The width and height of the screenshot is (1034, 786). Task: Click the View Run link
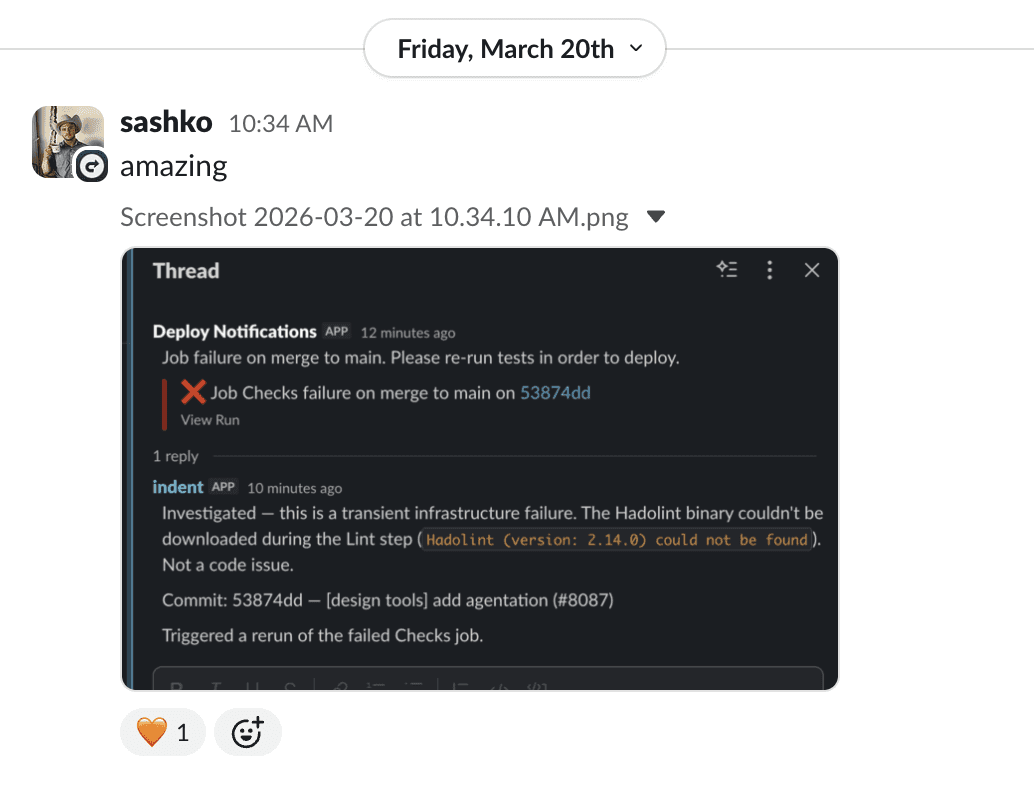tap(210, 420)
